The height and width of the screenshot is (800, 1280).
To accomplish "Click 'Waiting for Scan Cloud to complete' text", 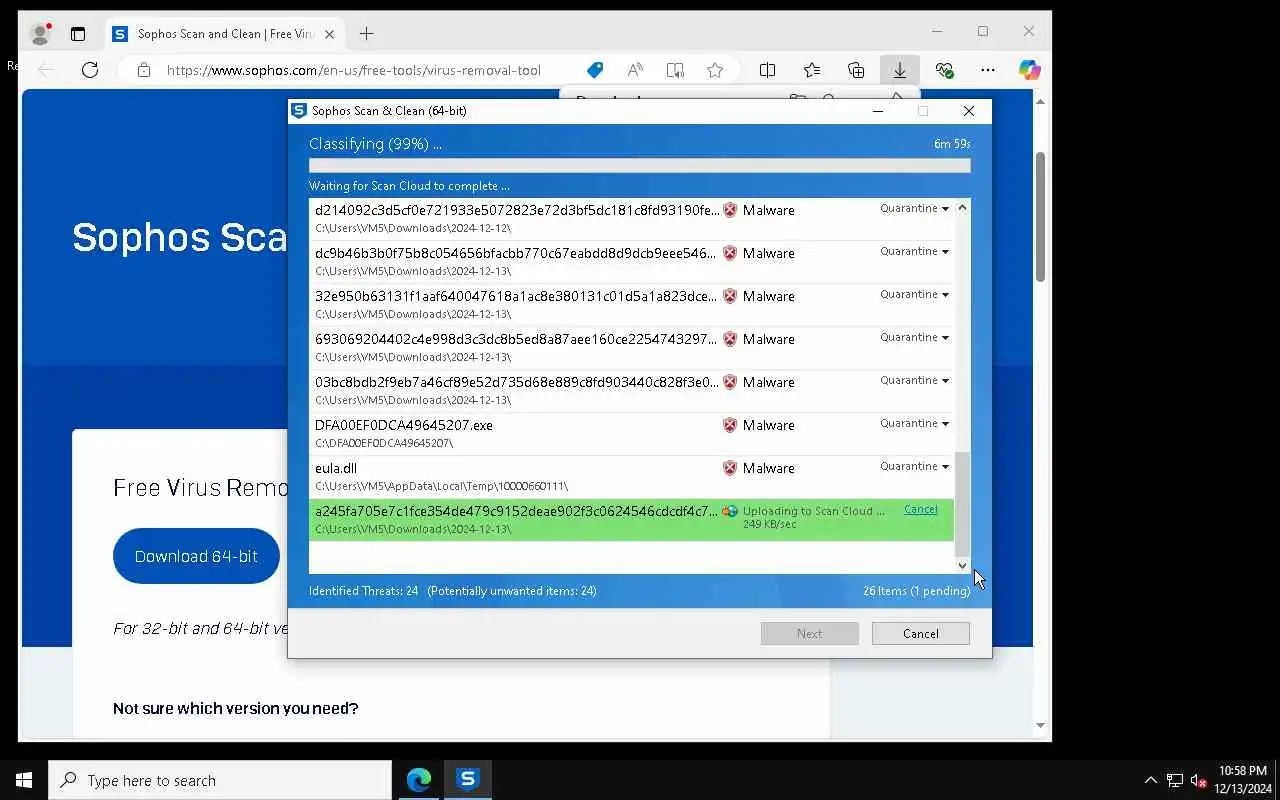I will click(409, 186).
